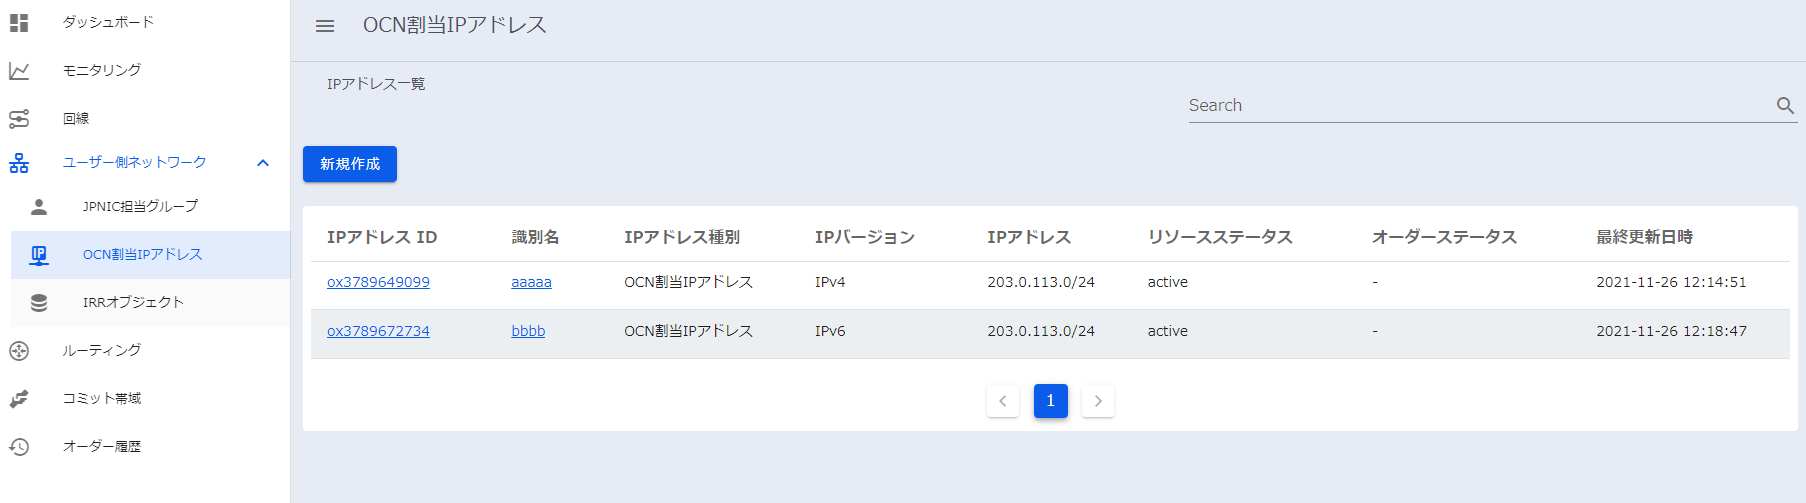Go to the previous page arrow
This screenshot has height=503, width=1806.
(1002, 401)
